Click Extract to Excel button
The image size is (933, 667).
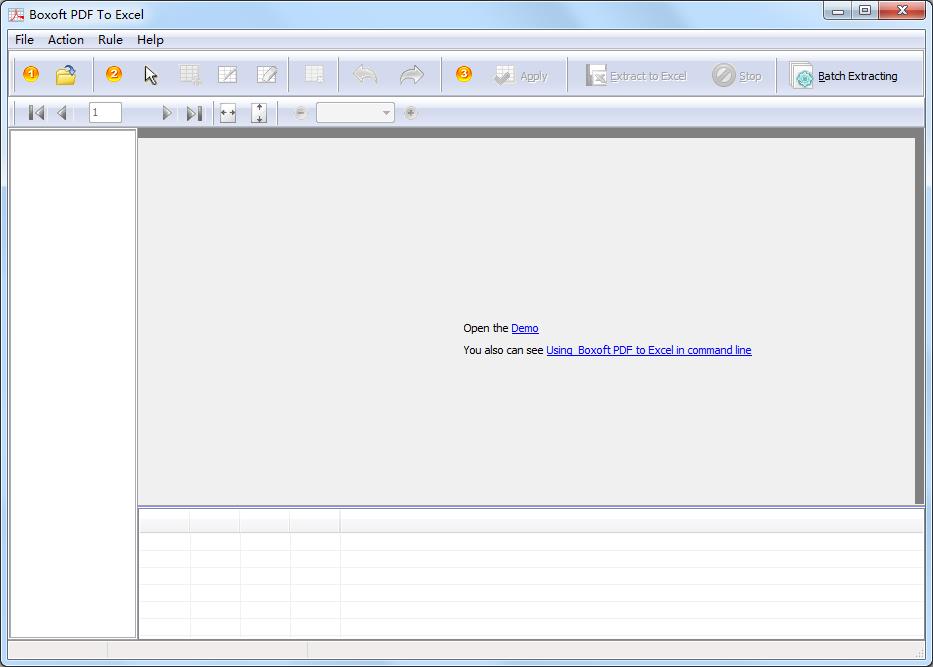[x=635, y=76]
